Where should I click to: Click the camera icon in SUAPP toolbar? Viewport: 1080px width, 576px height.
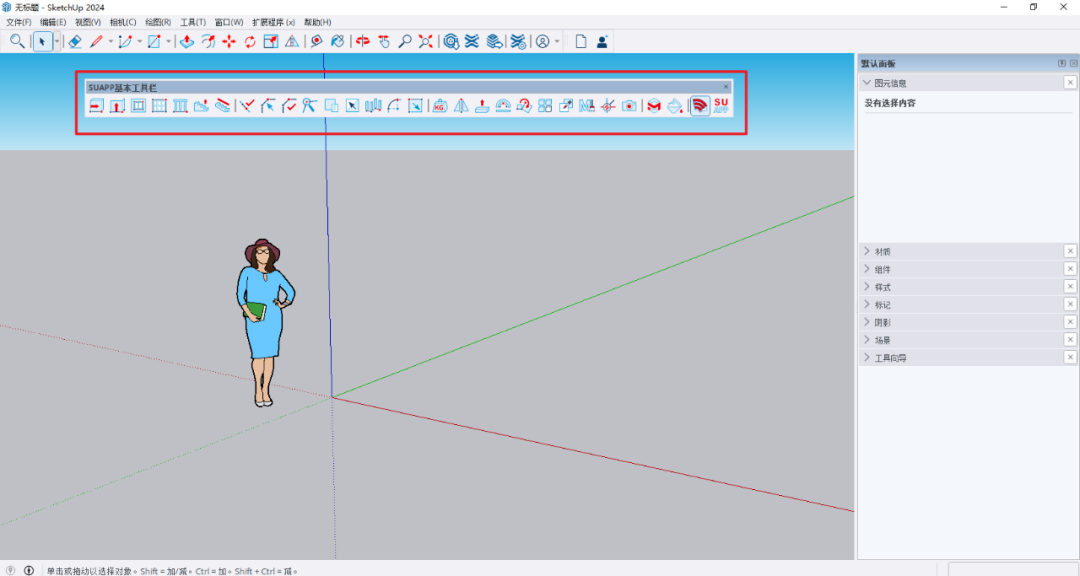point(629,105)
